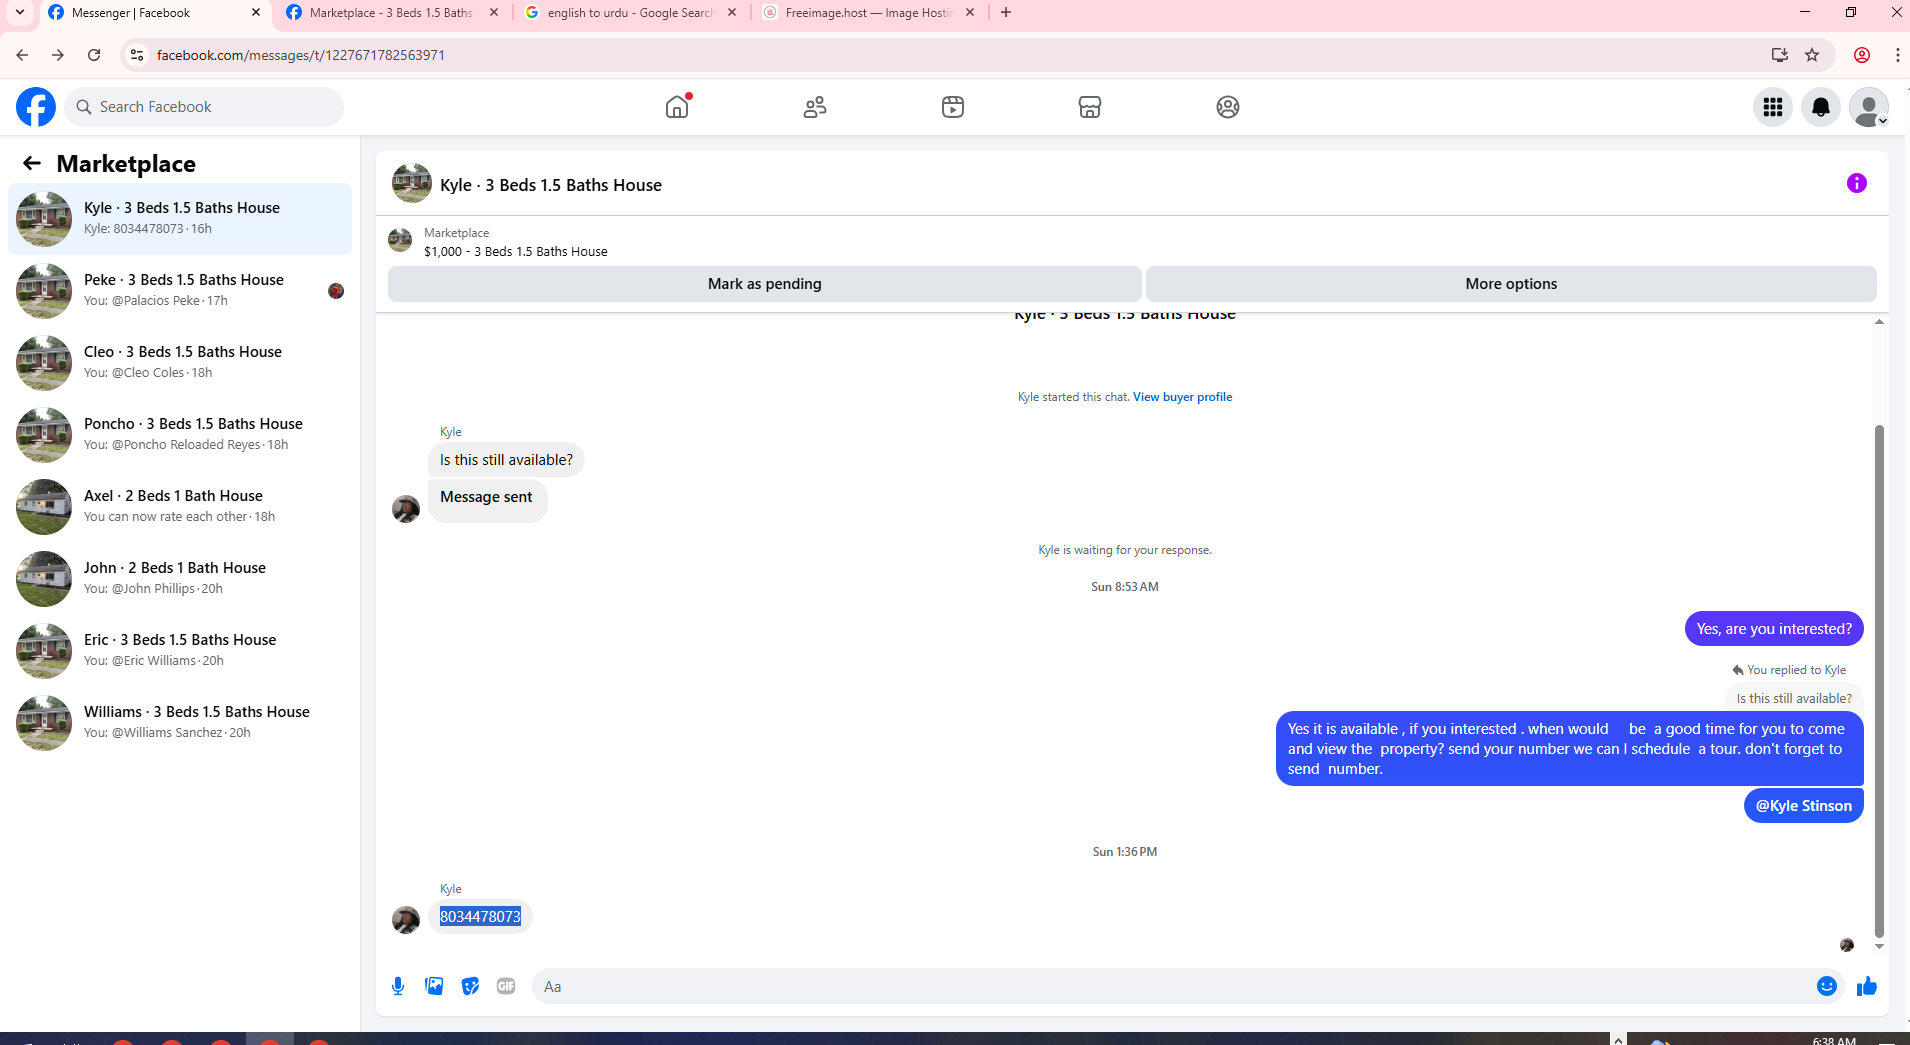
Task: Click the 8034478073 phone number message
Action: pyautogui.click(x=480, y=917)
